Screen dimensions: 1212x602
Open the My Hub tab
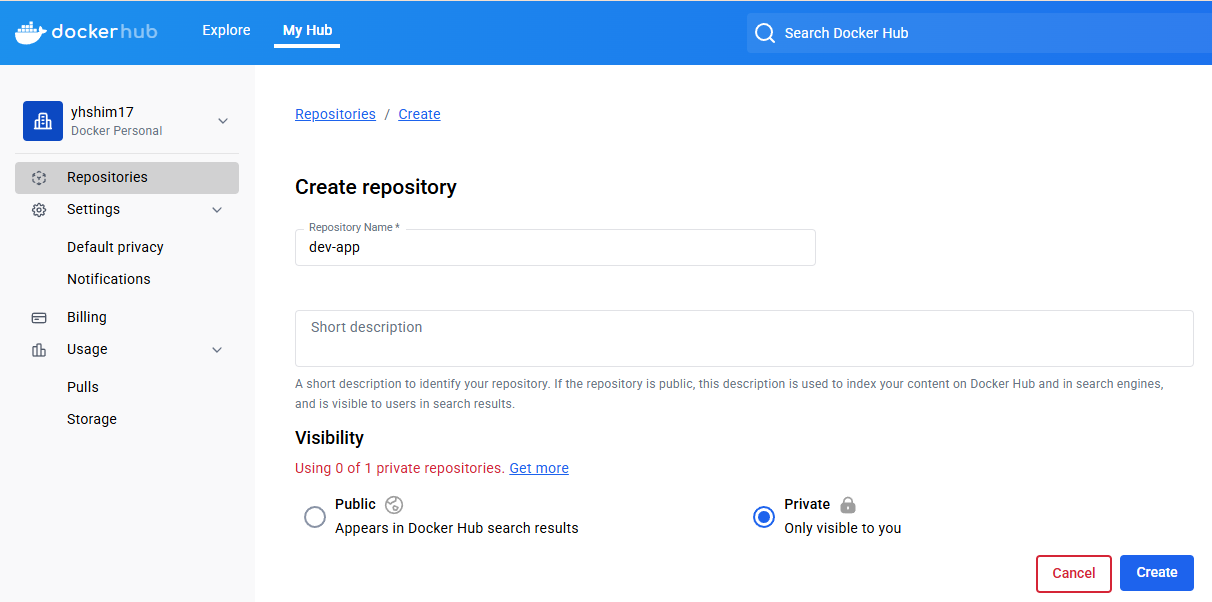pyautogui.click(x=307, y=30)
